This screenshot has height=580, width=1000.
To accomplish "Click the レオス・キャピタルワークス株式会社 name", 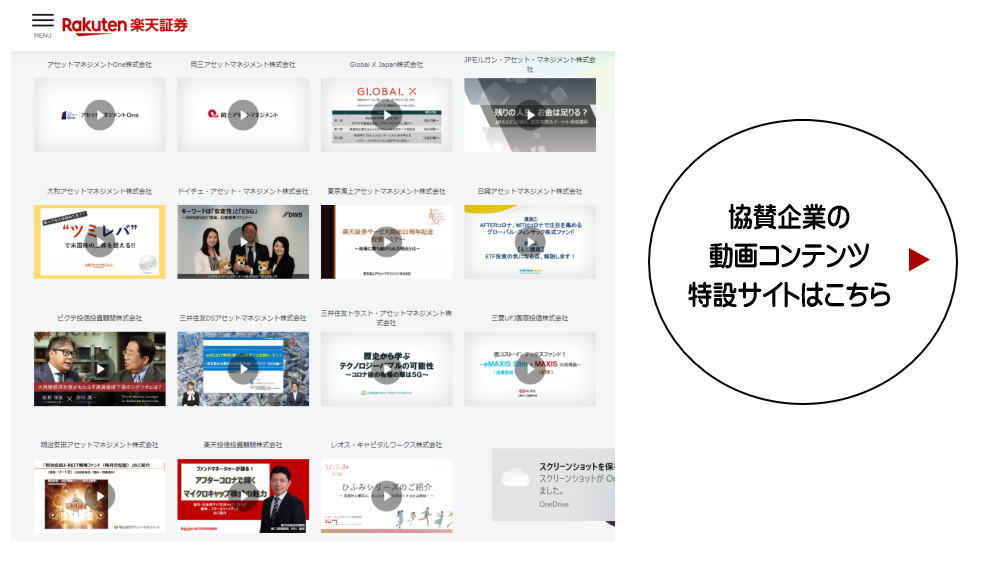I will [x=386, y=445].
